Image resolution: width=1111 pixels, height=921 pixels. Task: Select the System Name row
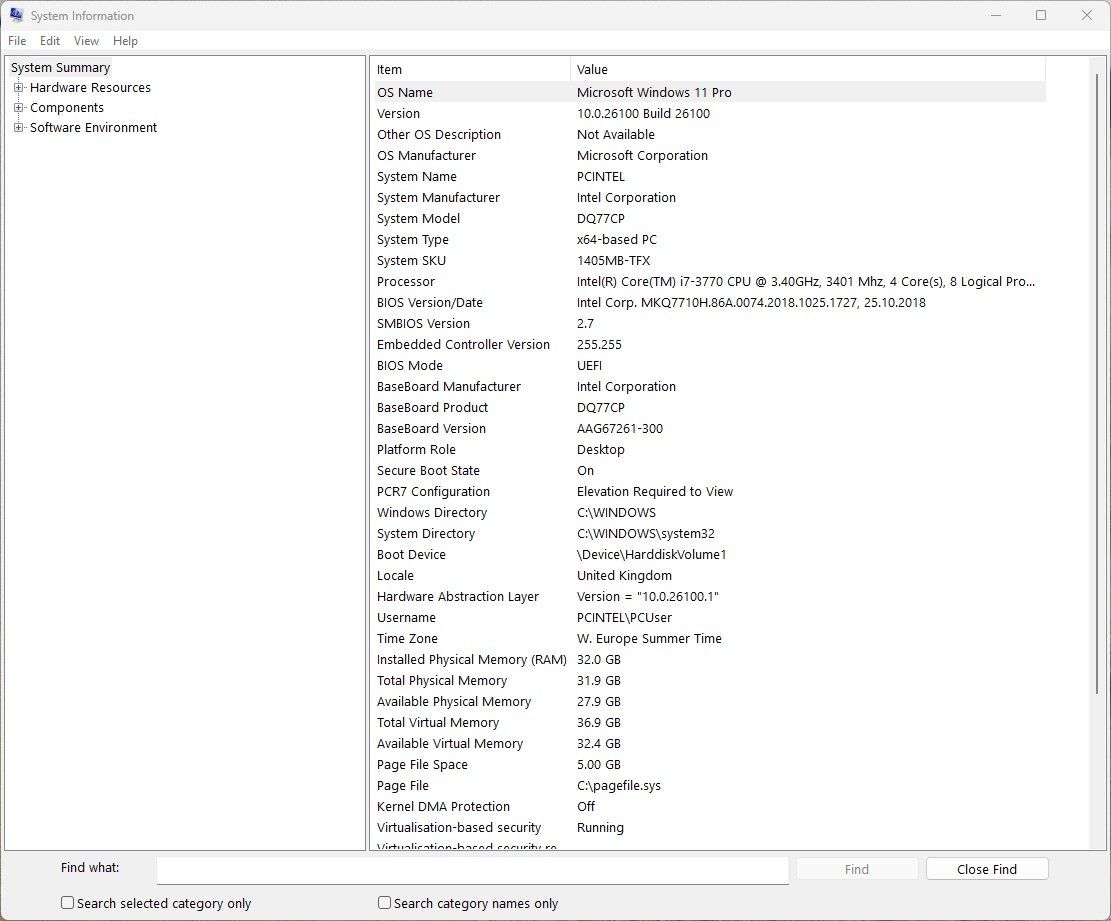click(x=710, y=176)
